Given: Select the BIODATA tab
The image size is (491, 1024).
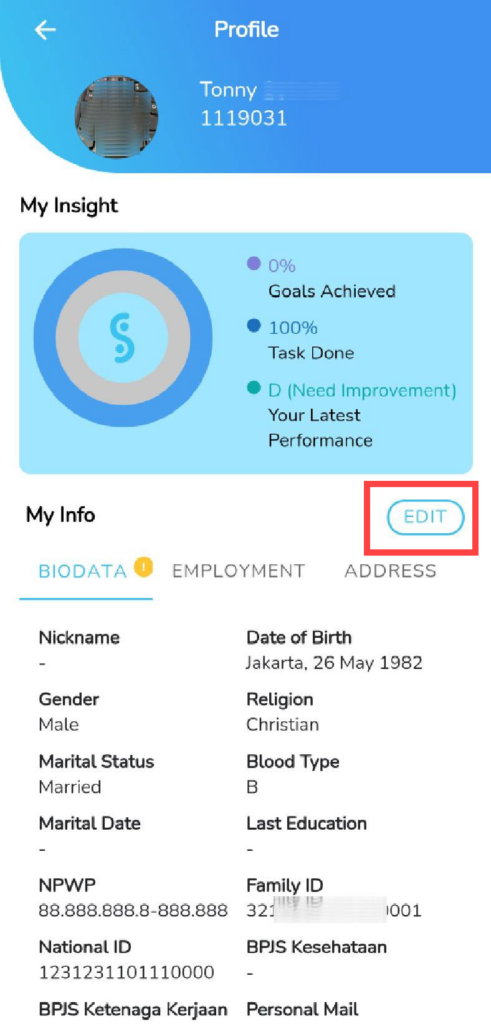Looking at the screenshot, I should click(83, 571).
